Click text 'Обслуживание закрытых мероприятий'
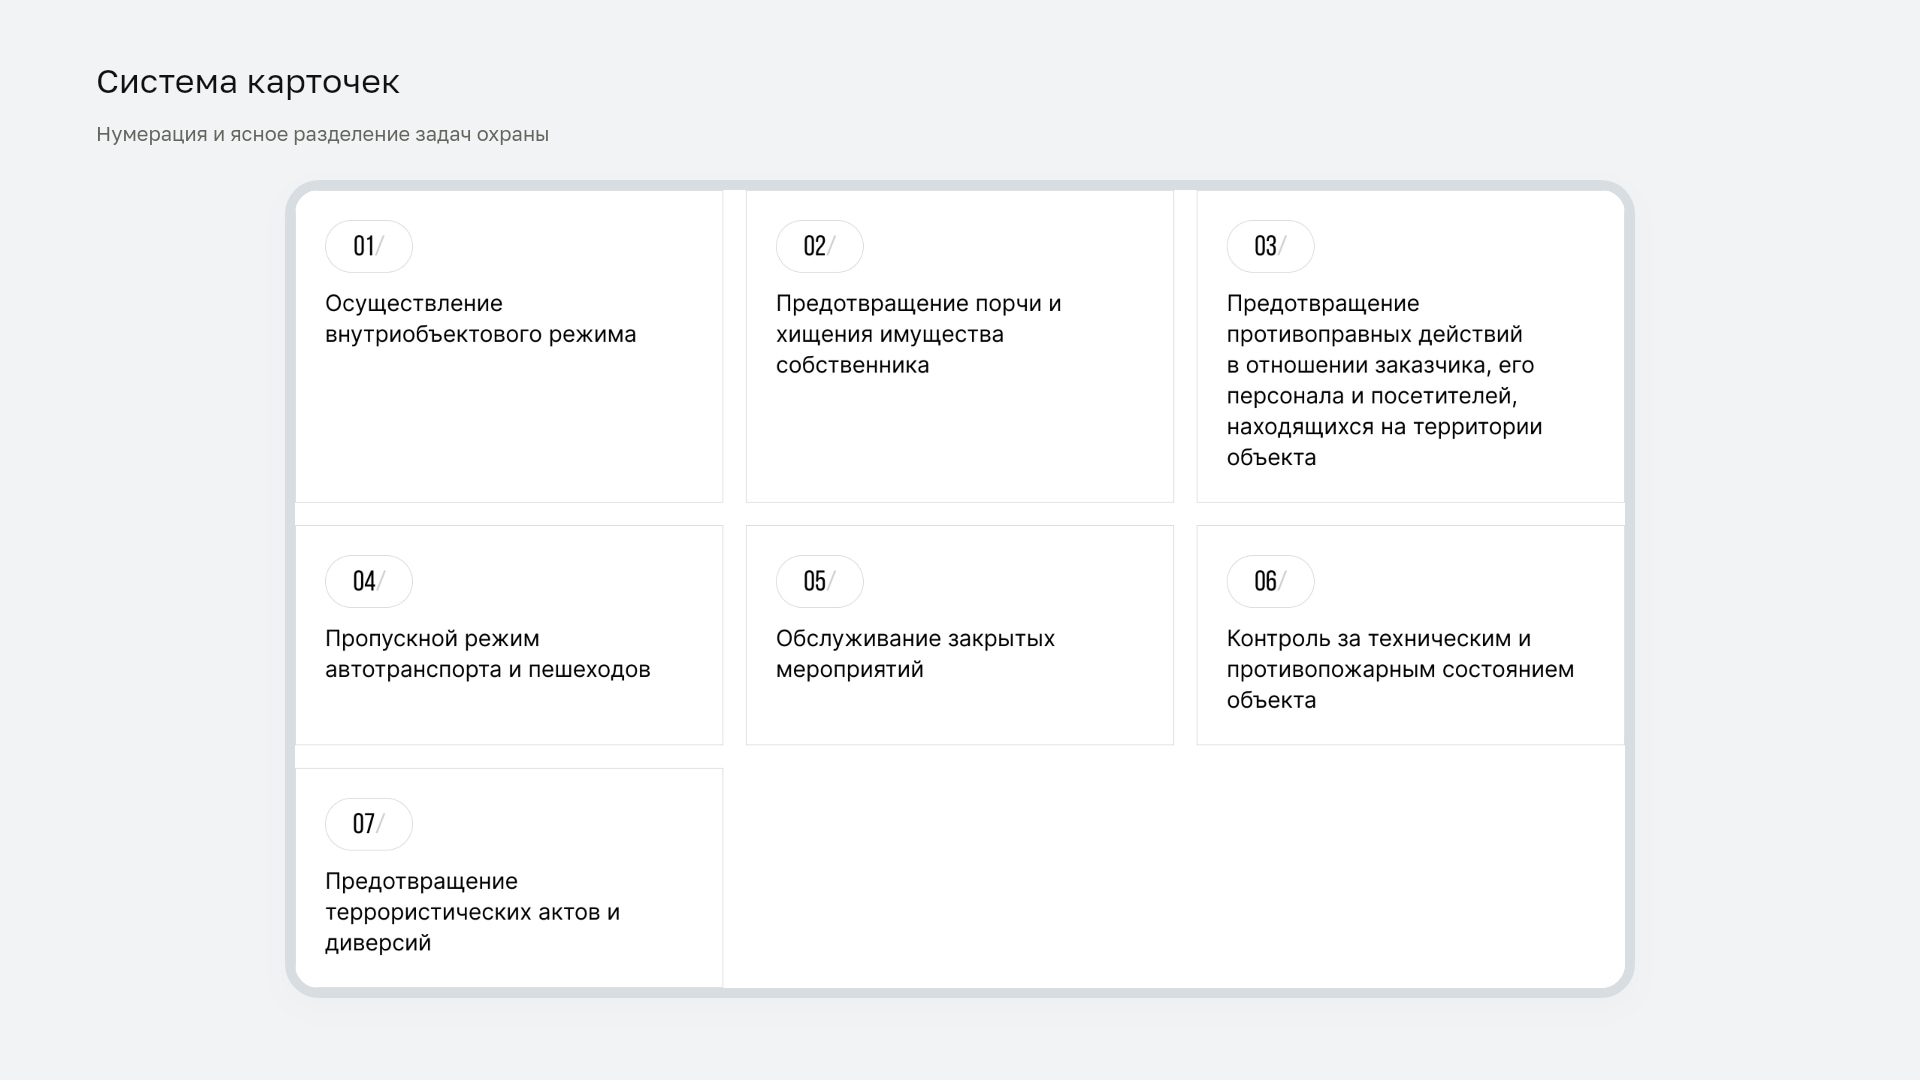 [915, 654]
